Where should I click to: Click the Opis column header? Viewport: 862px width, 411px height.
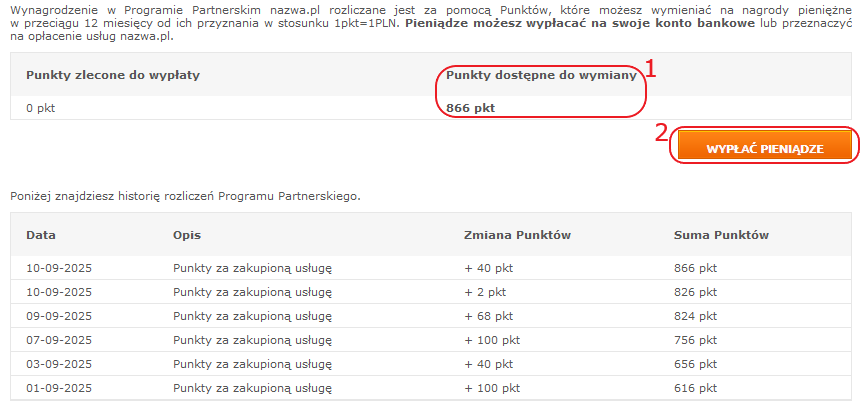click(187, 235)
